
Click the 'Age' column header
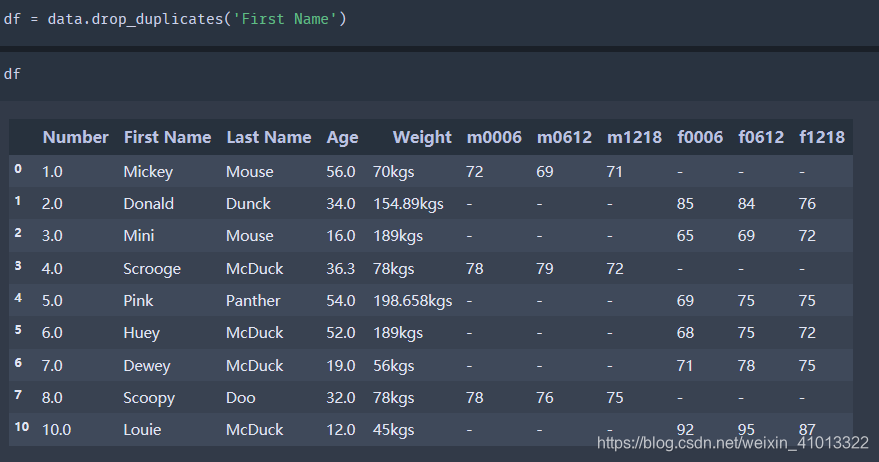(x=342, y=138)
